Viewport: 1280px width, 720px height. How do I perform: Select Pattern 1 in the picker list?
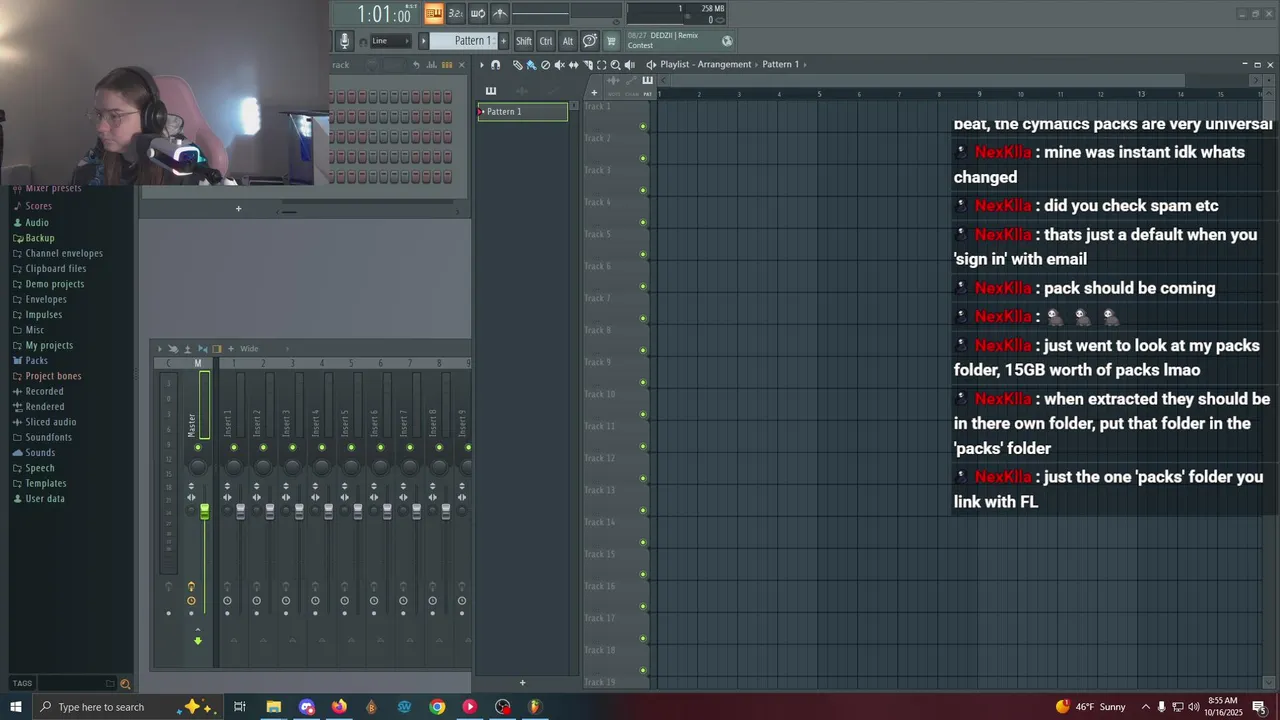[523, 112]
